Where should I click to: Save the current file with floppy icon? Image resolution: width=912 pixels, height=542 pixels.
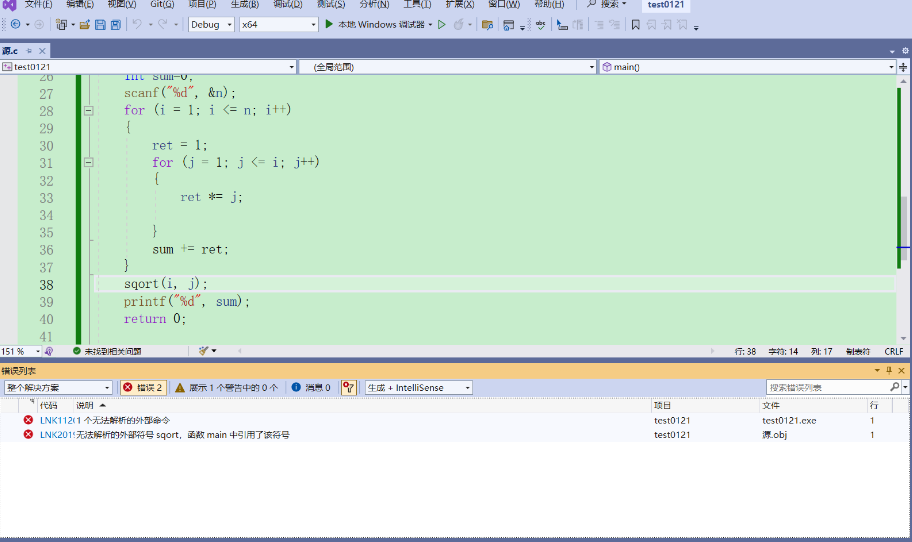point(100,24)
